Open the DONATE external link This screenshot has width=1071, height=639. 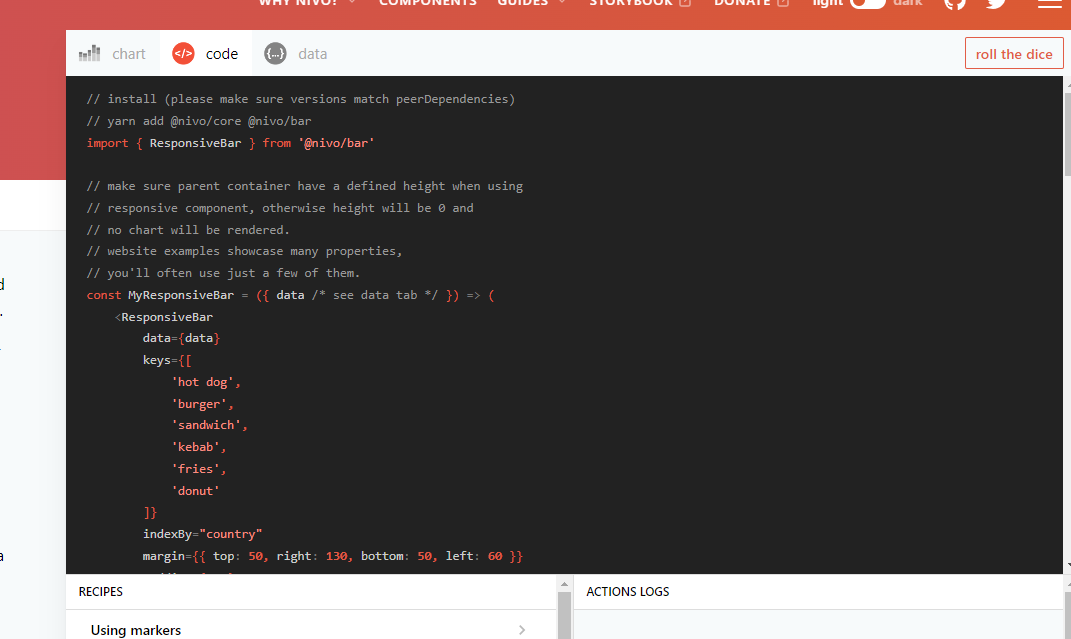(751, 3)
